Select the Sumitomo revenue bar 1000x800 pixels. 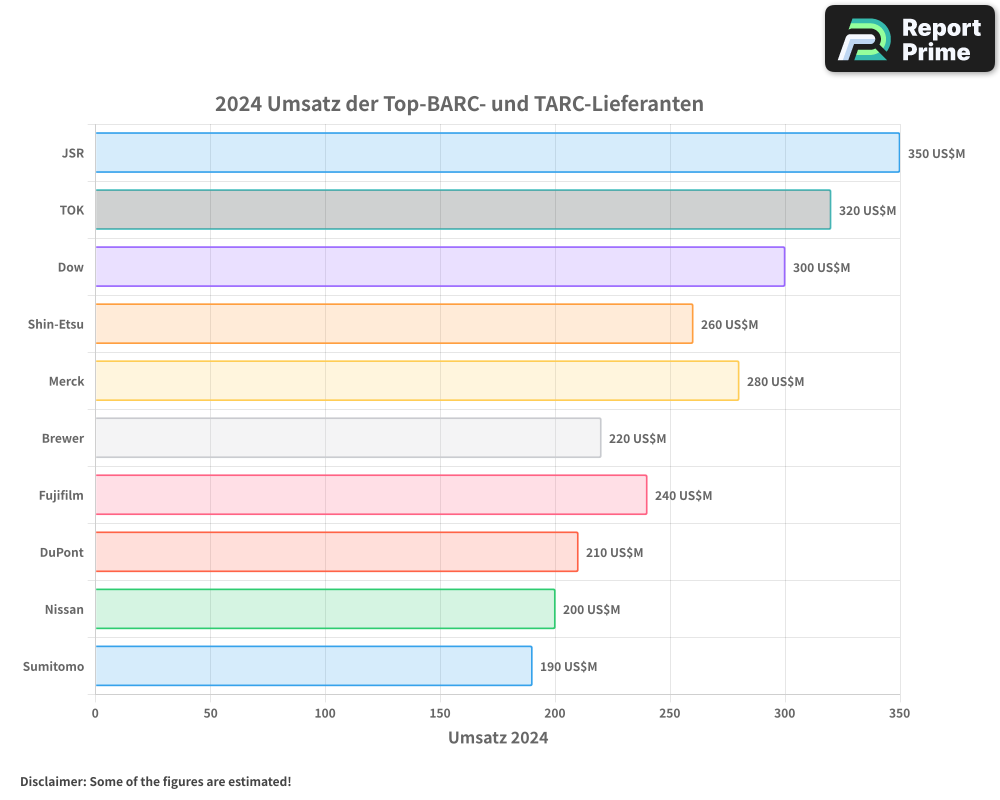(x=313, y=666)
